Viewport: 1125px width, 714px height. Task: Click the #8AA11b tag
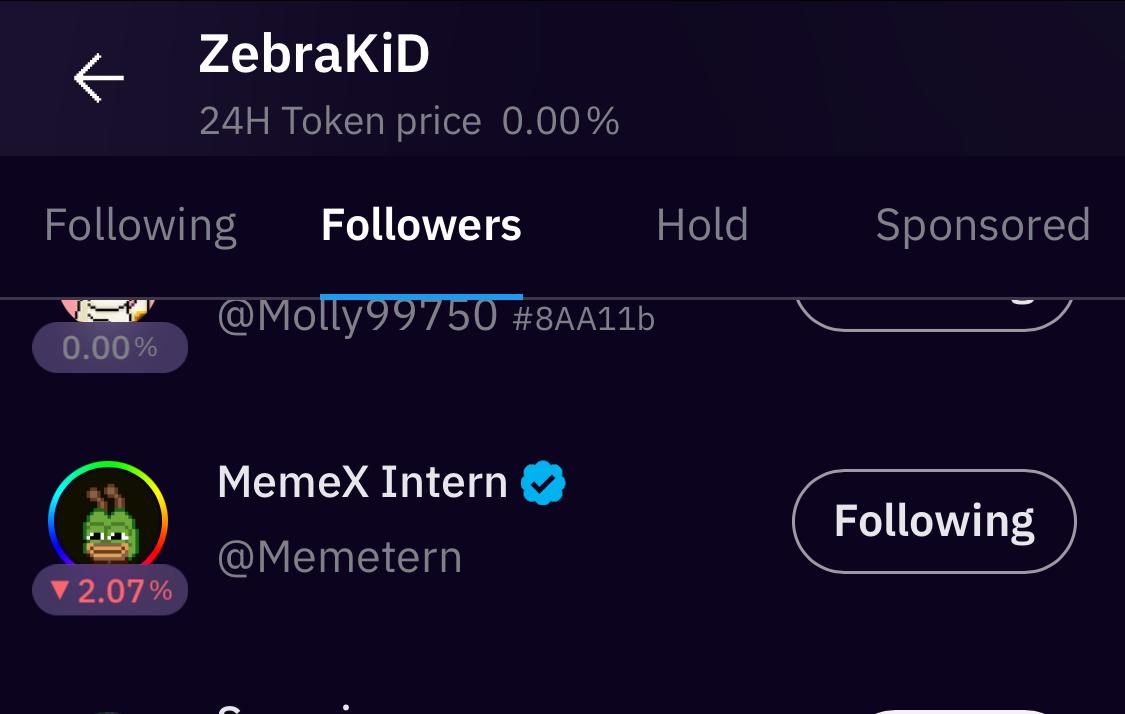[x=583, y=319]
